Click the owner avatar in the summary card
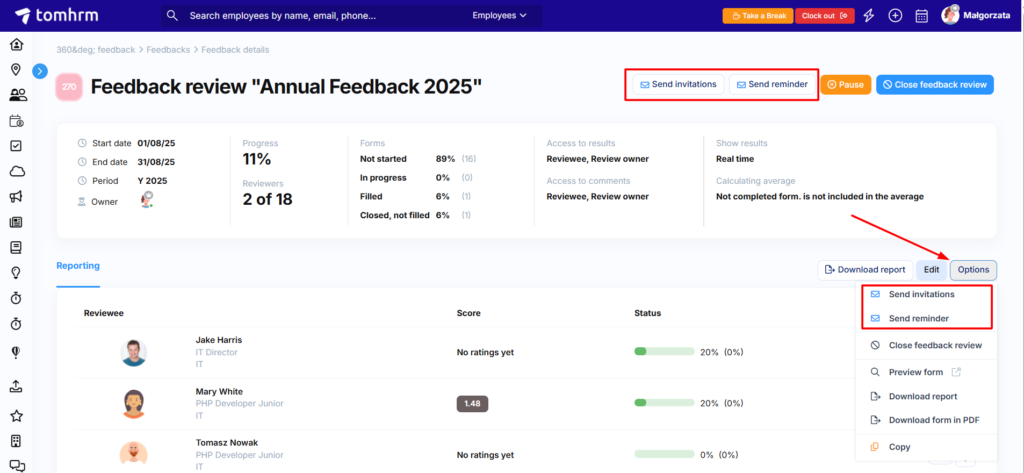The height and width of the screenshot is (473, 1024). click(x=146, y=200)
